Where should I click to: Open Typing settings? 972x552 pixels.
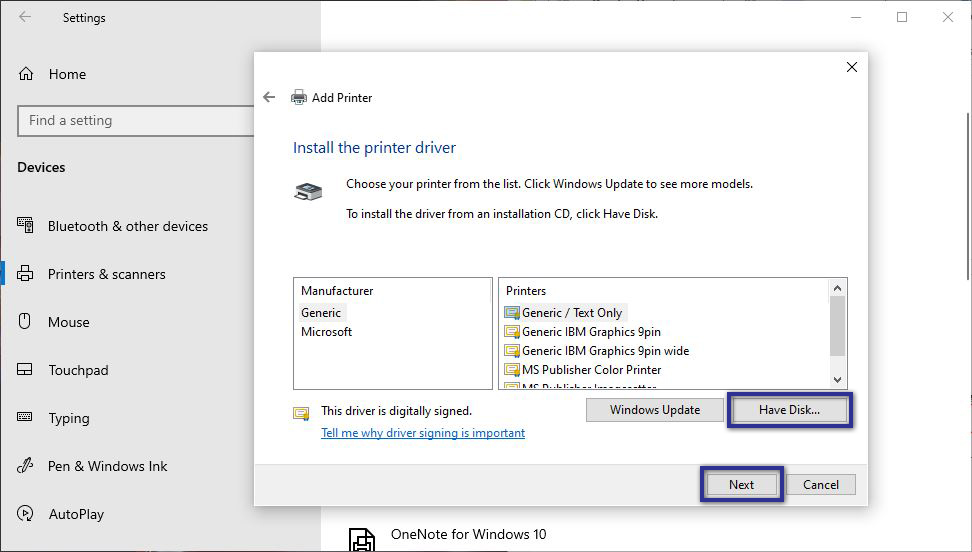pyautogui.click(x=69, y=419)
